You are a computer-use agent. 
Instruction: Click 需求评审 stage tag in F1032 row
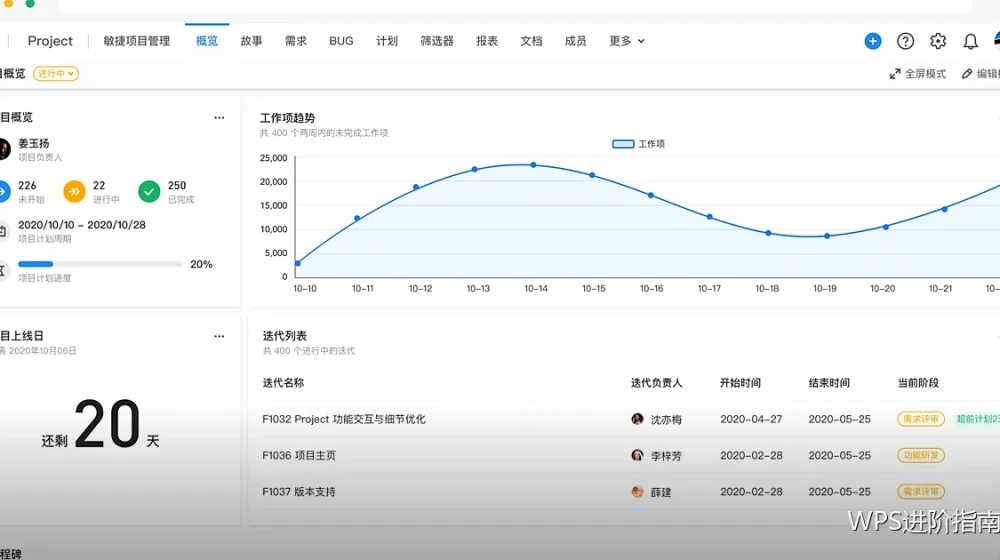921,419
